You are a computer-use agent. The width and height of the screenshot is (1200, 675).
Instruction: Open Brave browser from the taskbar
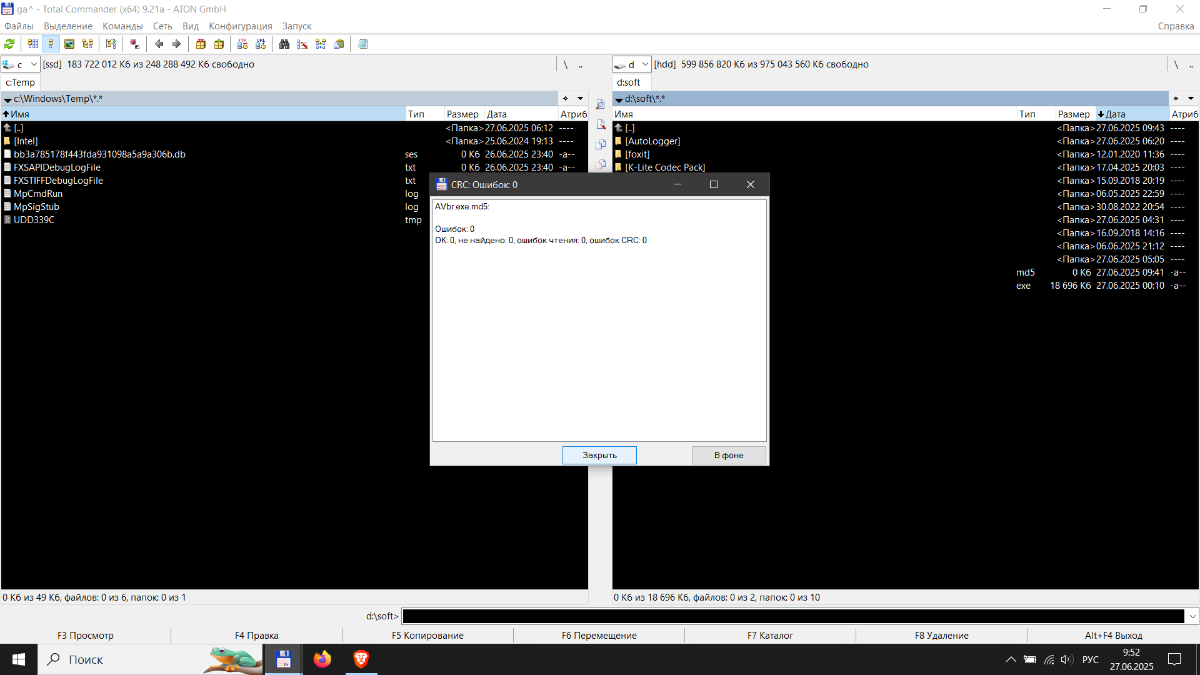pos(361,659)
